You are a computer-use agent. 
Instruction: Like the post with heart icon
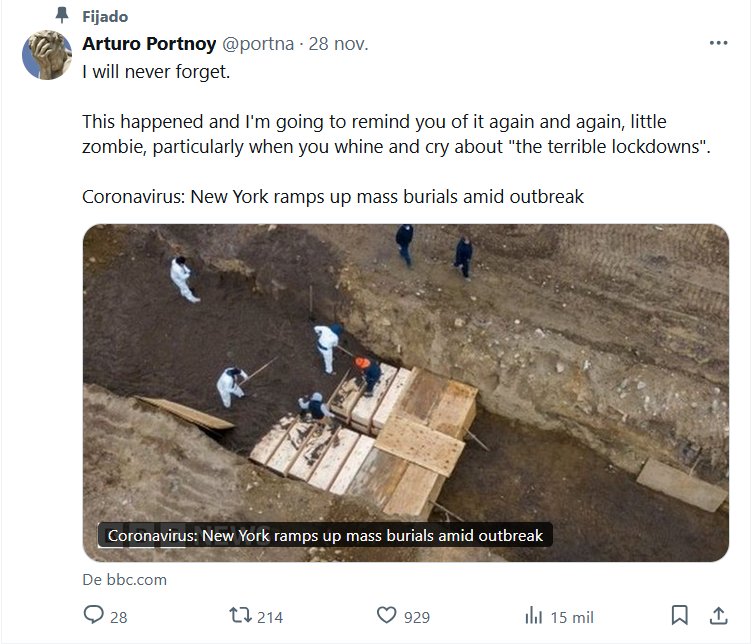387,615
